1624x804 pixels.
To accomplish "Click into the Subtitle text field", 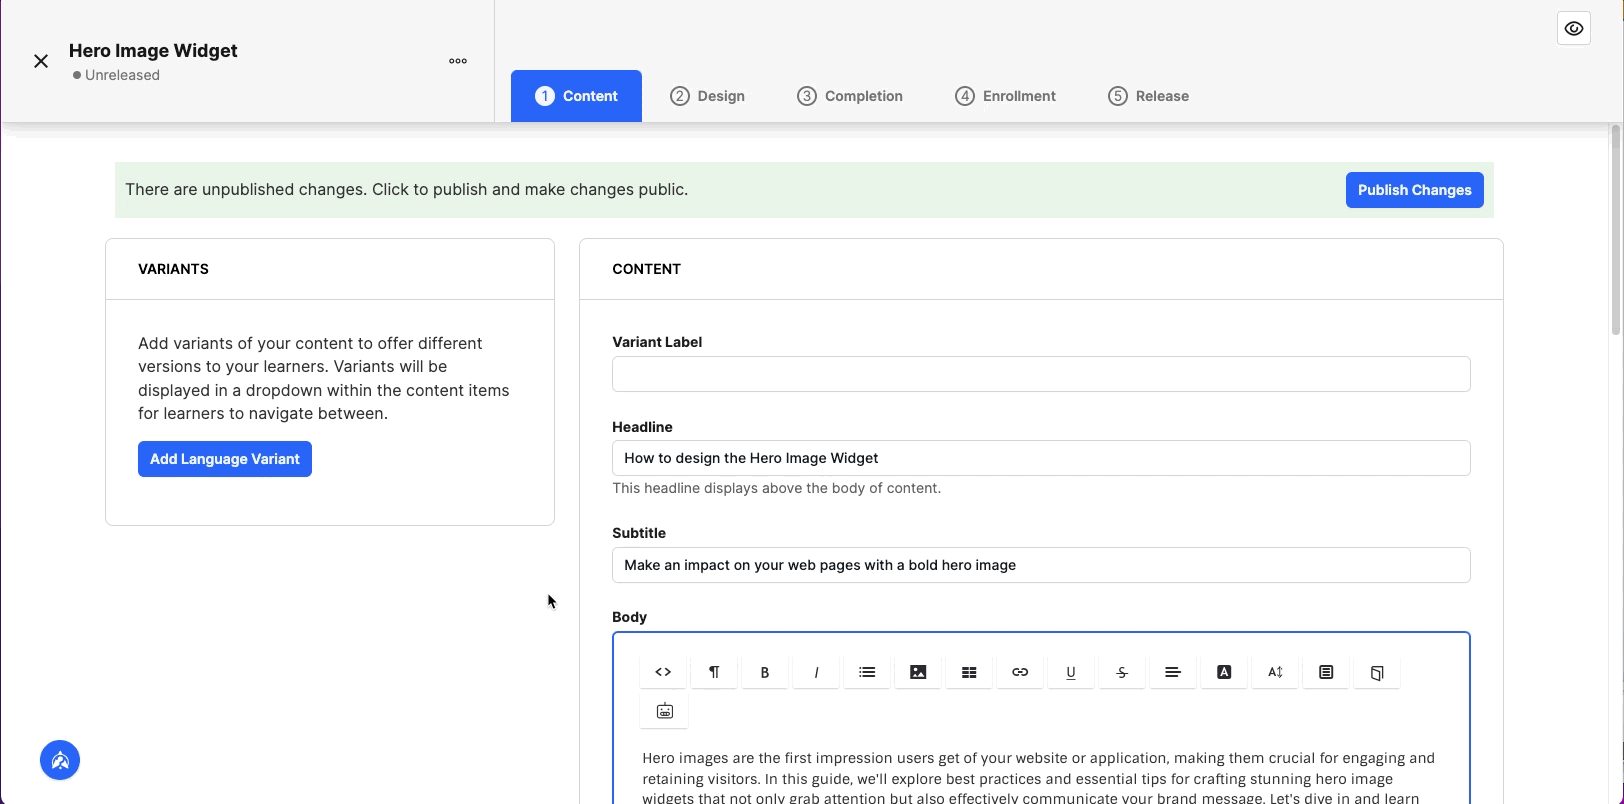I will tap(1041, 565).
